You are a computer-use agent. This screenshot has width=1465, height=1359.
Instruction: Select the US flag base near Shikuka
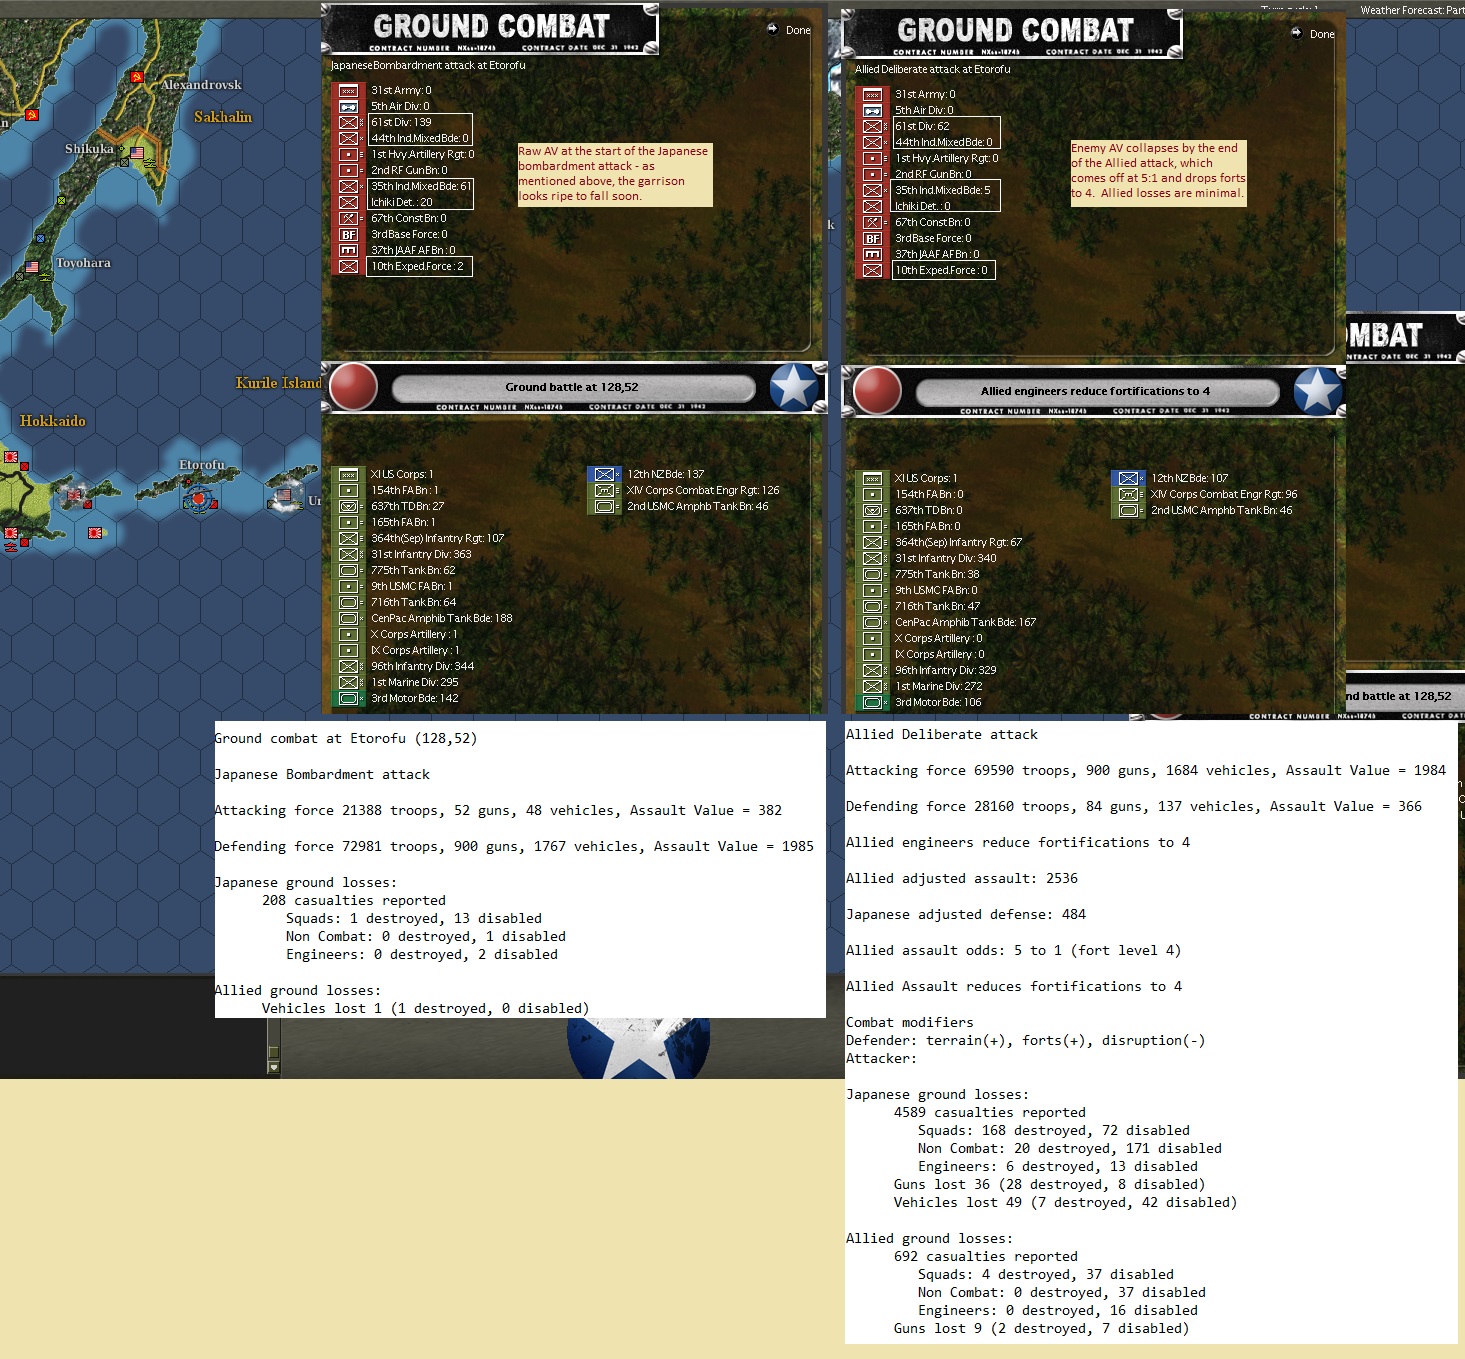click(137, 154)
